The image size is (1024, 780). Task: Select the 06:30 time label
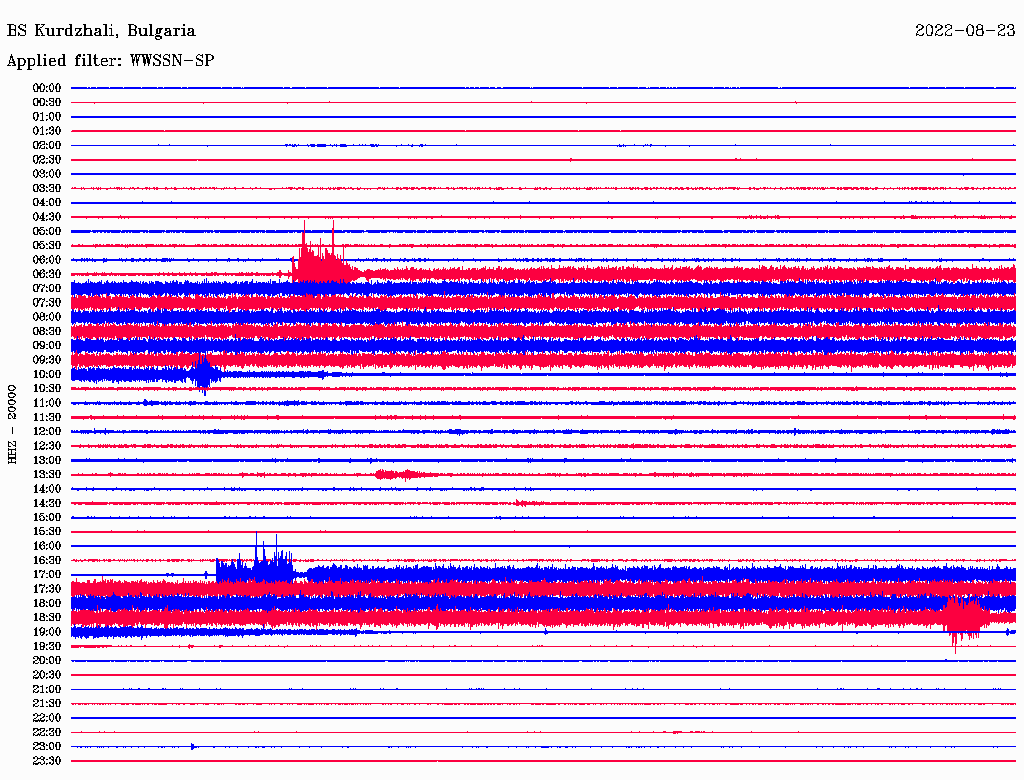pyautogui.click(x=47, y=274)
